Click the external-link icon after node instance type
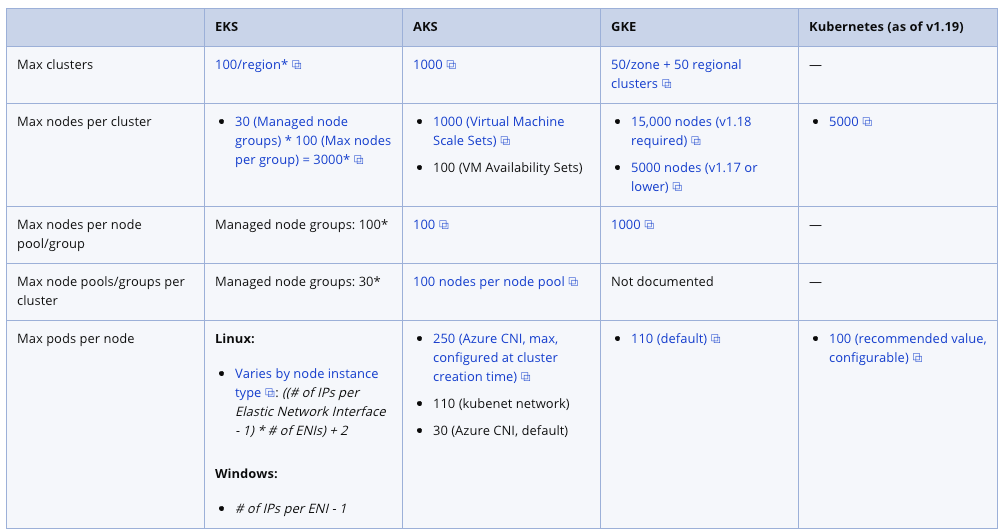1004x532 pixels. [x=270, y=393]
